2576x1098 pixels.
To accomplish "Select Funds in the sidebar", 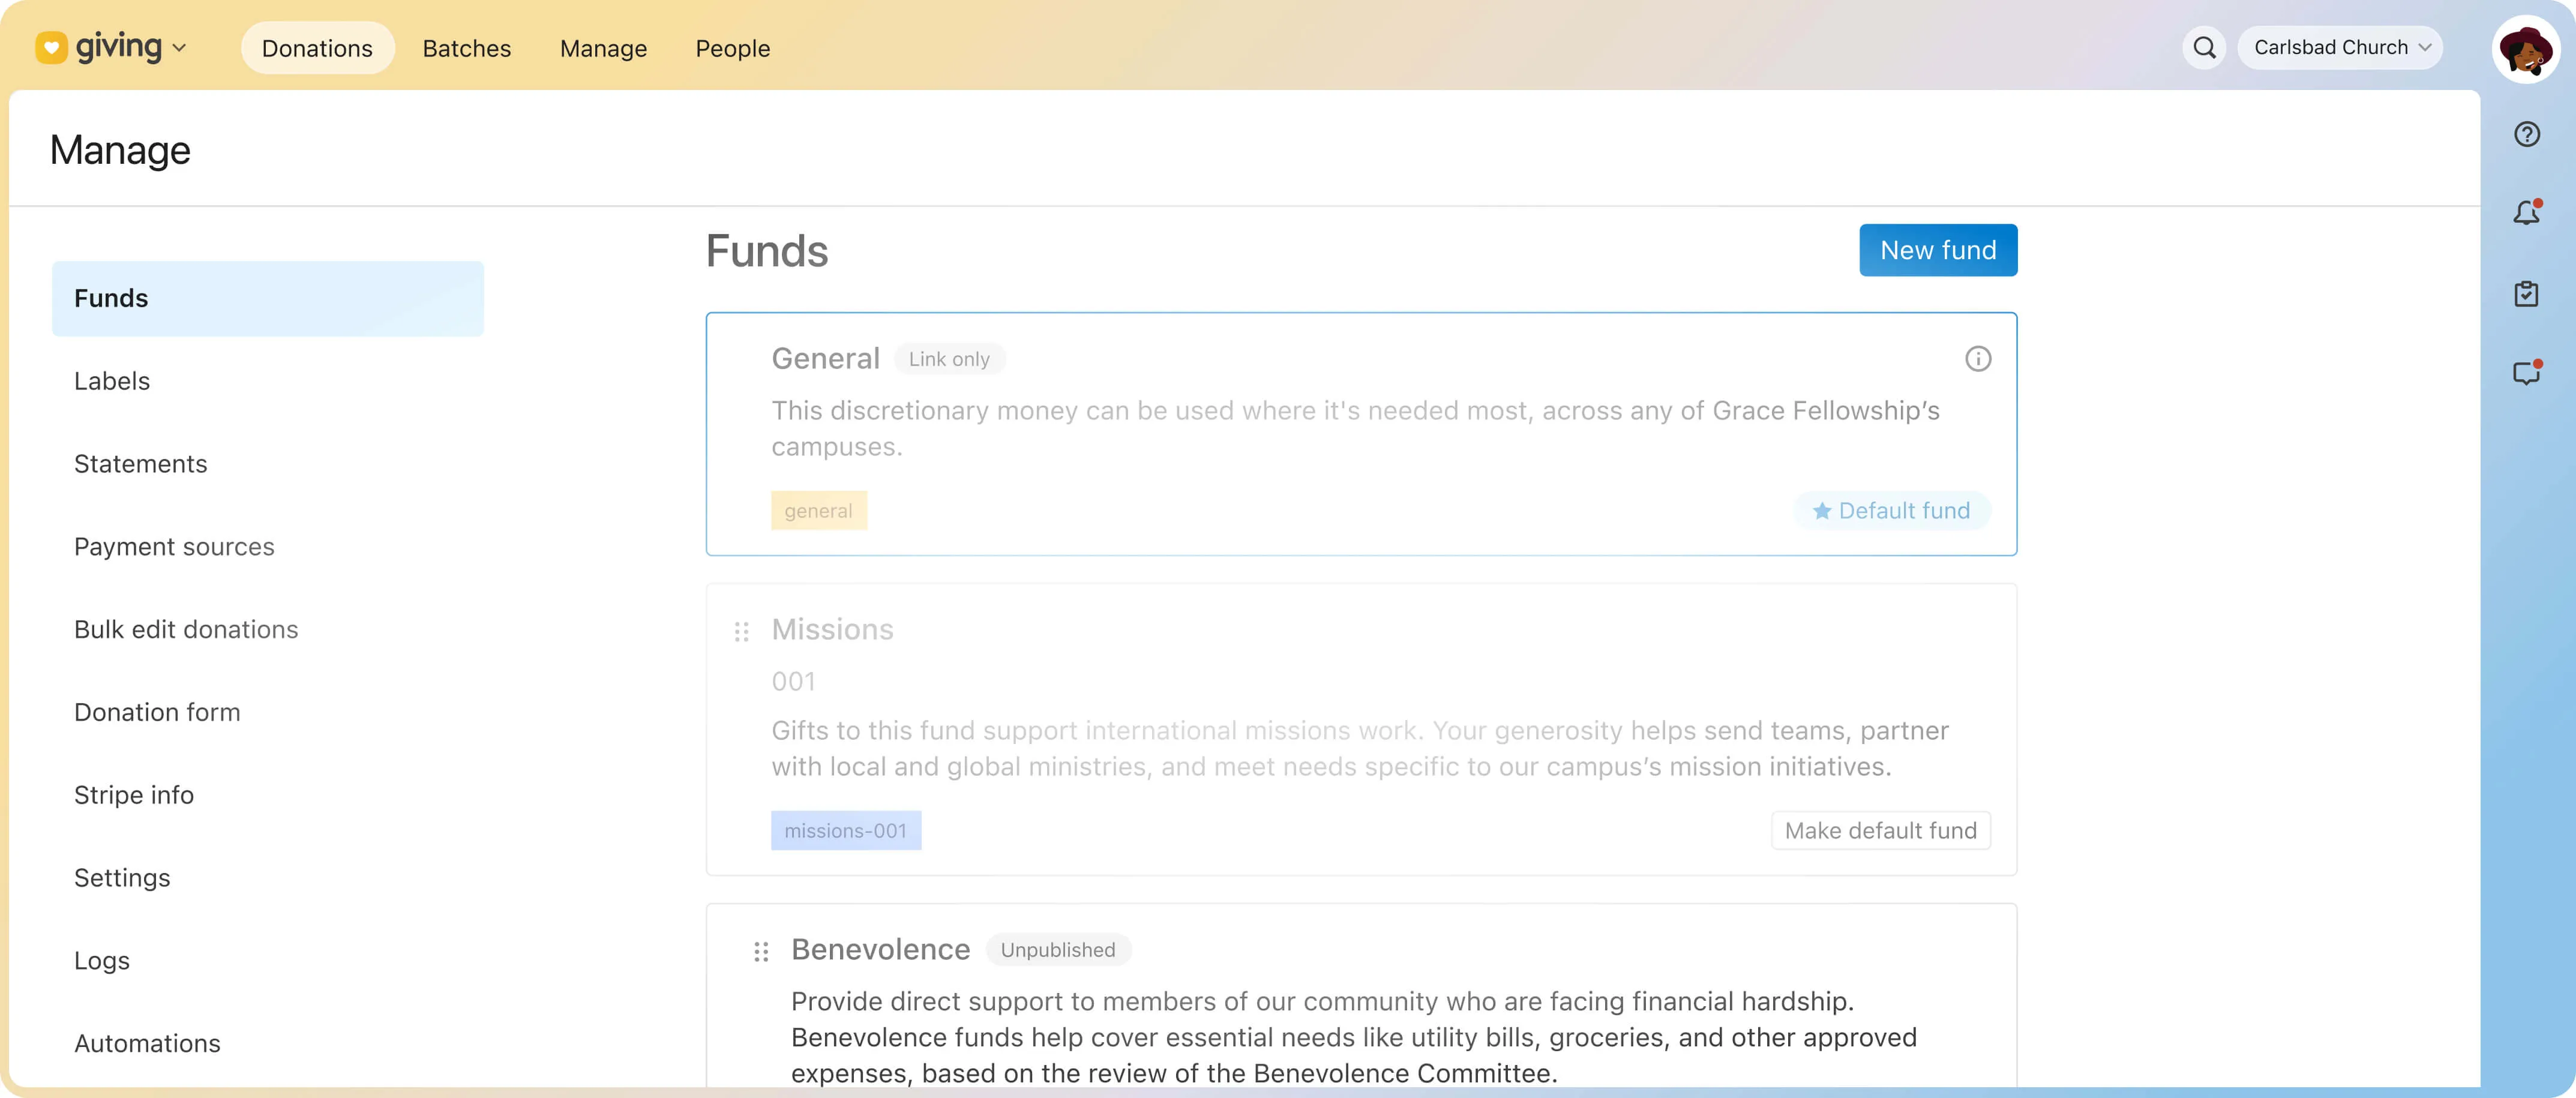I will pyautogui.click(x=267, y=298).
